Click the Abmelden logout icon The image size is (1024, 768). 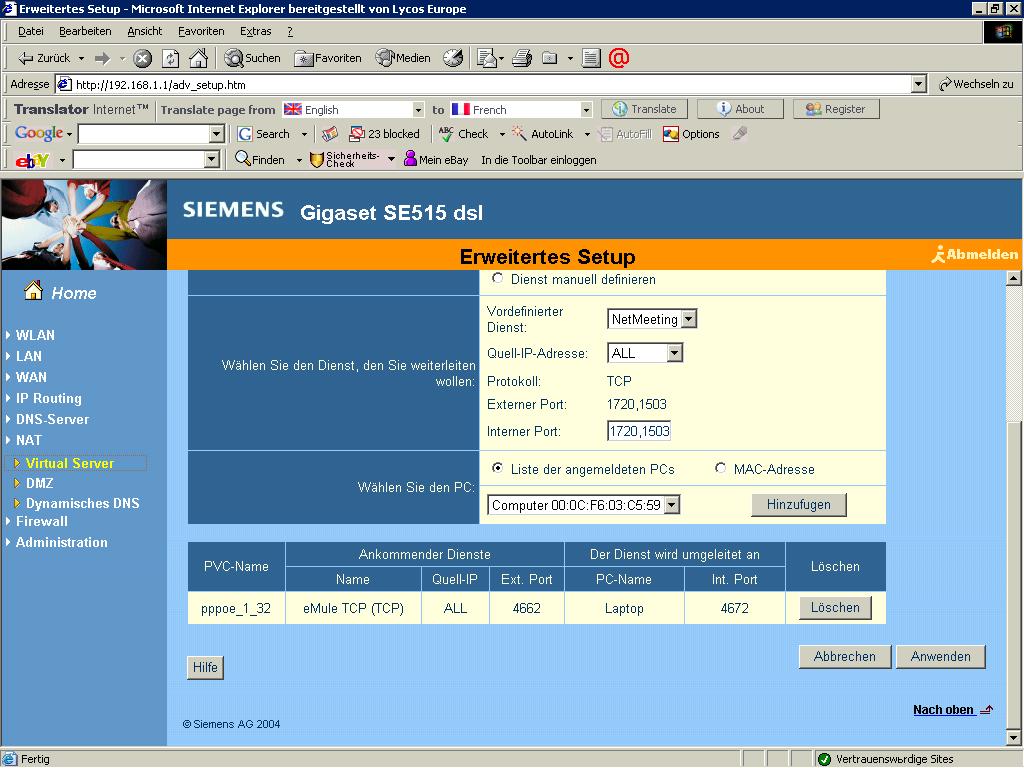974,254
